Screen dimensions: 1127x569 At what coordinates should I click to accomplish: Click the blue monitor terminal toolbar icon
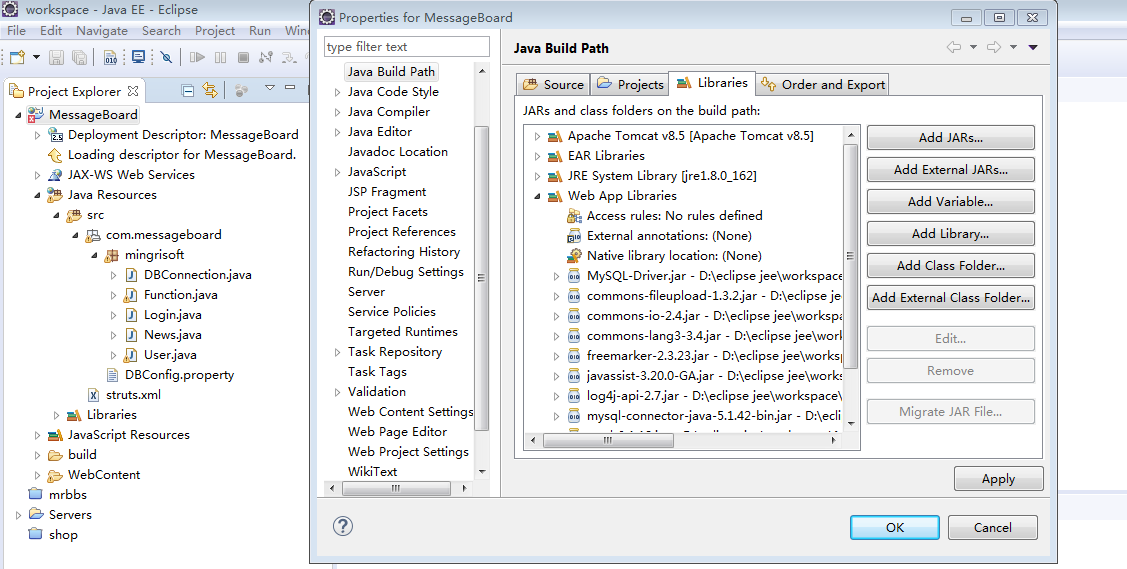tap(138, 57)
